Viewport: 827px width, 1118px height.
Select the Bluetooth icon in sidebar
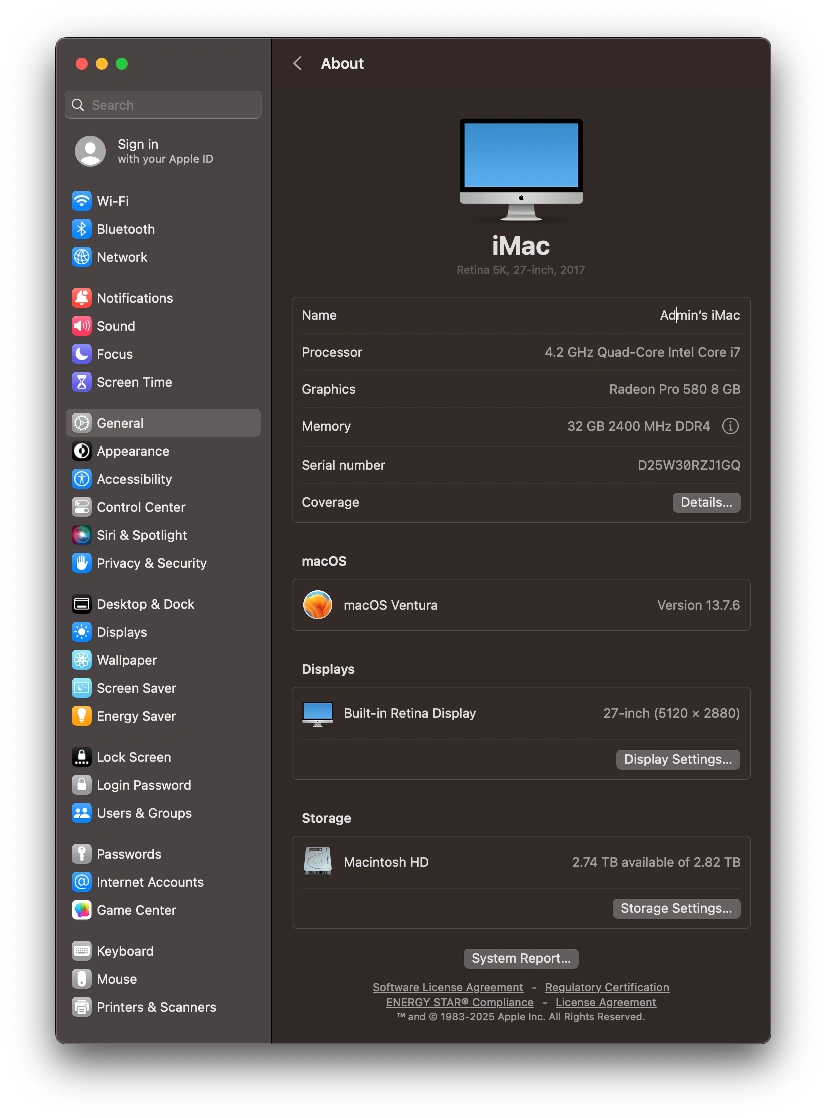(82, 229)
